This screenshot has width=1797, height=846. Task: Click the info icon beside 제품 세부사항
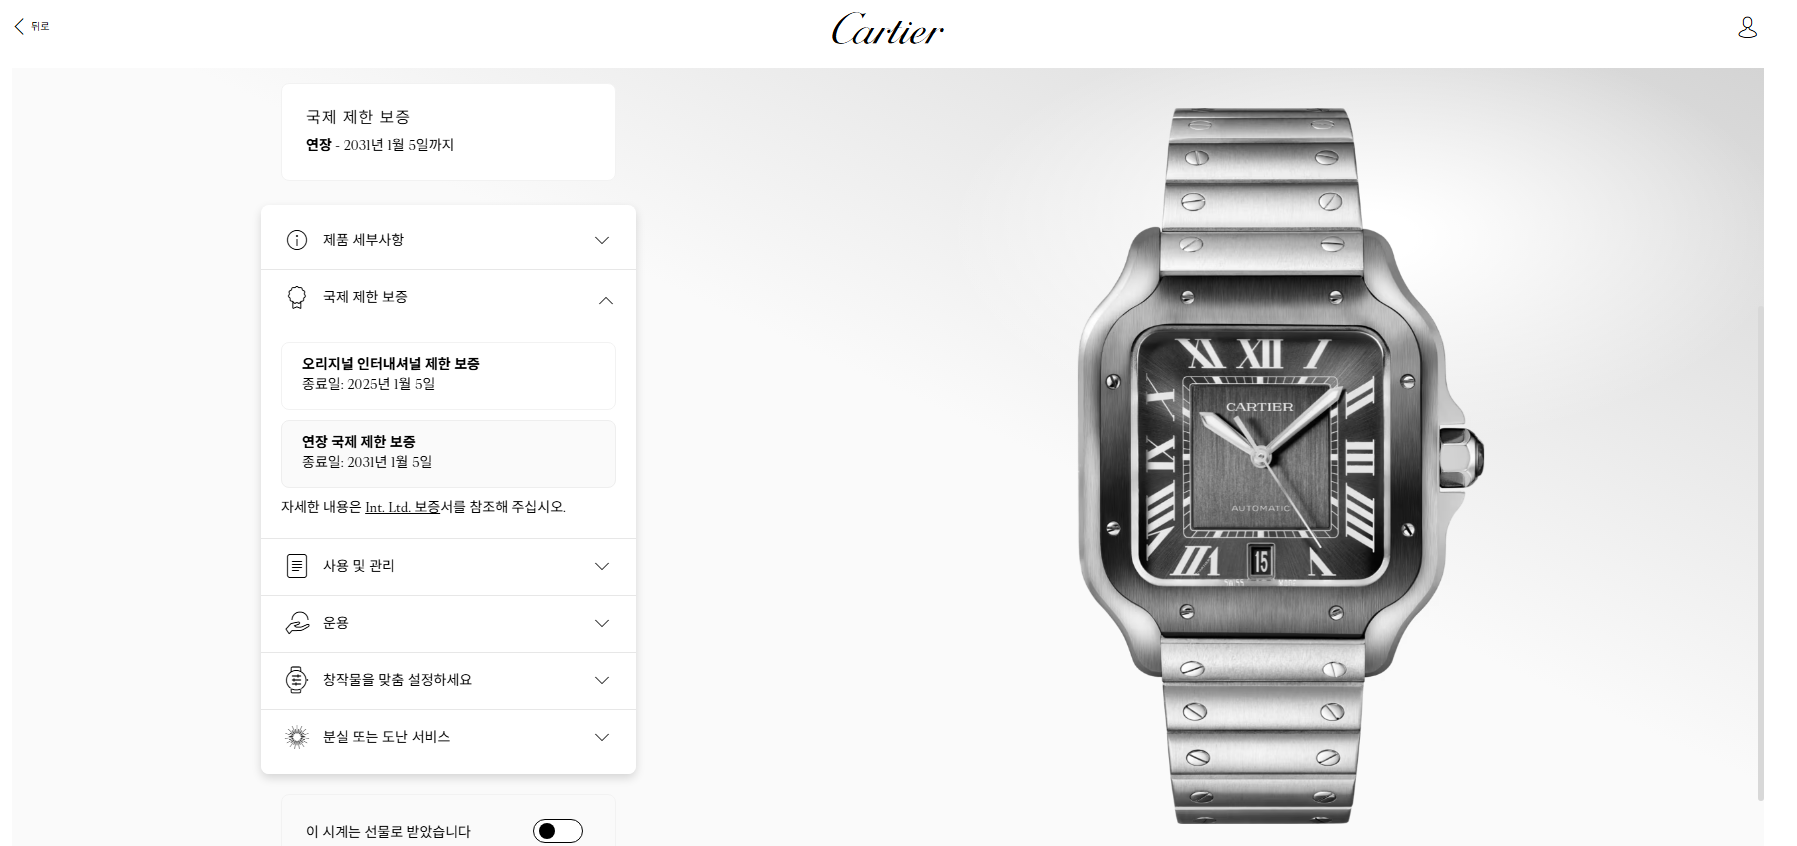click(x=297, y=240)
